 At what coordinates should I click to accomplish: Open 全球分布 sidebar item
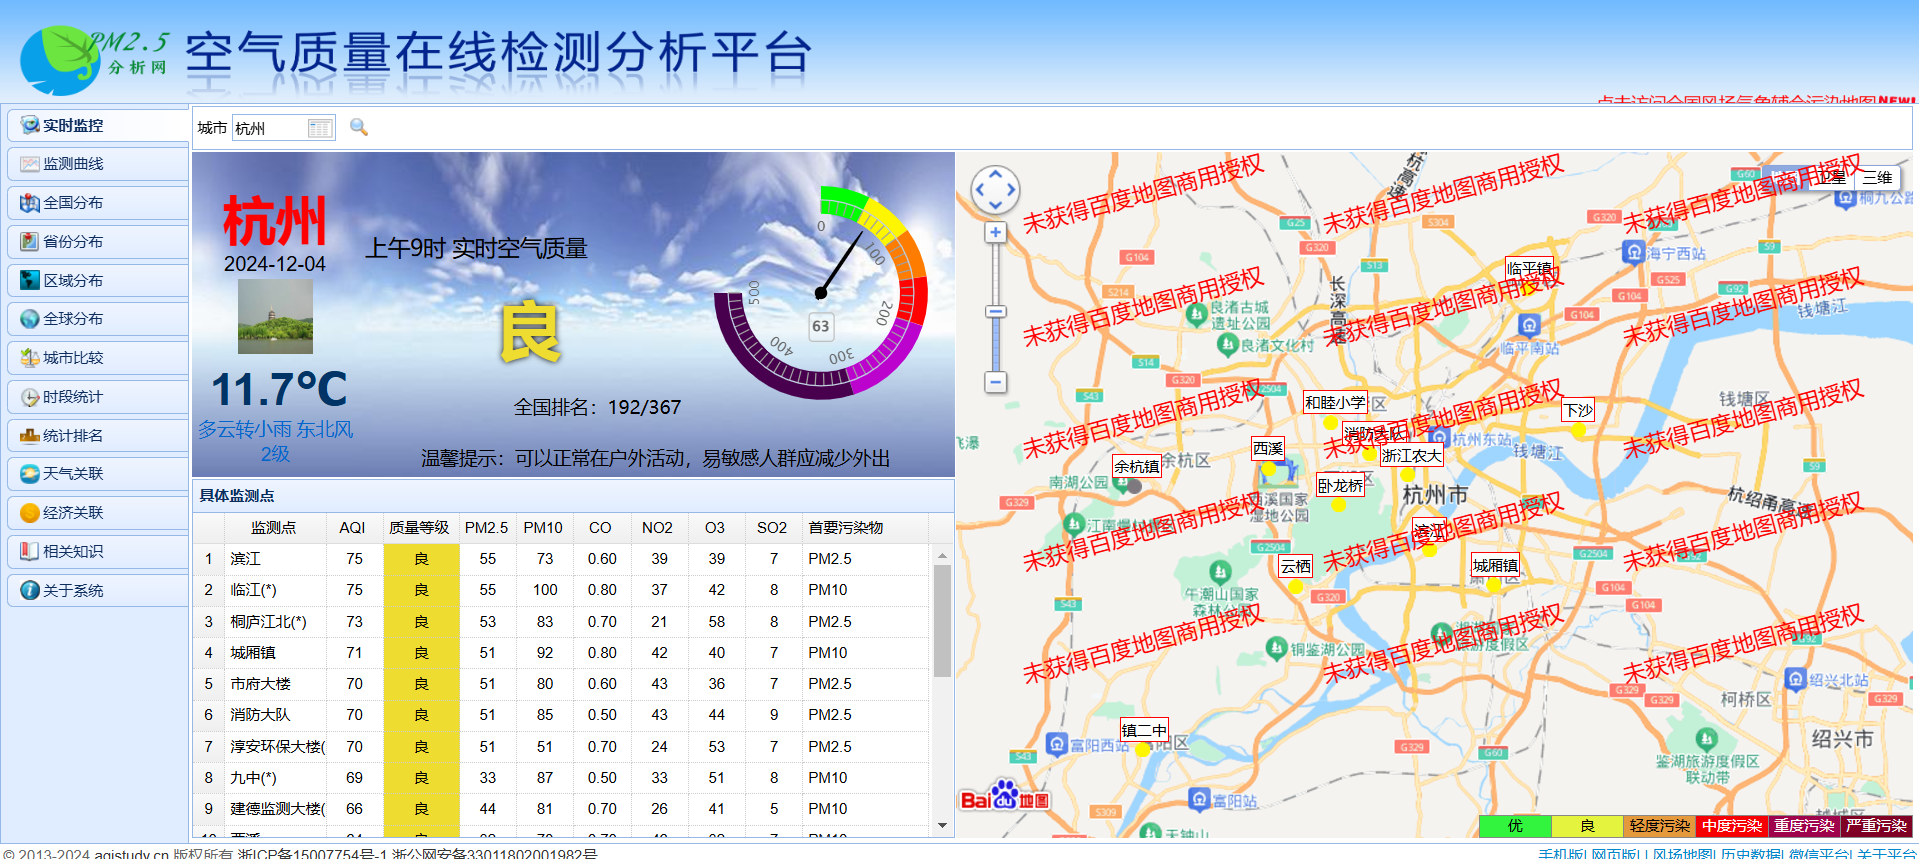point(97,319)
